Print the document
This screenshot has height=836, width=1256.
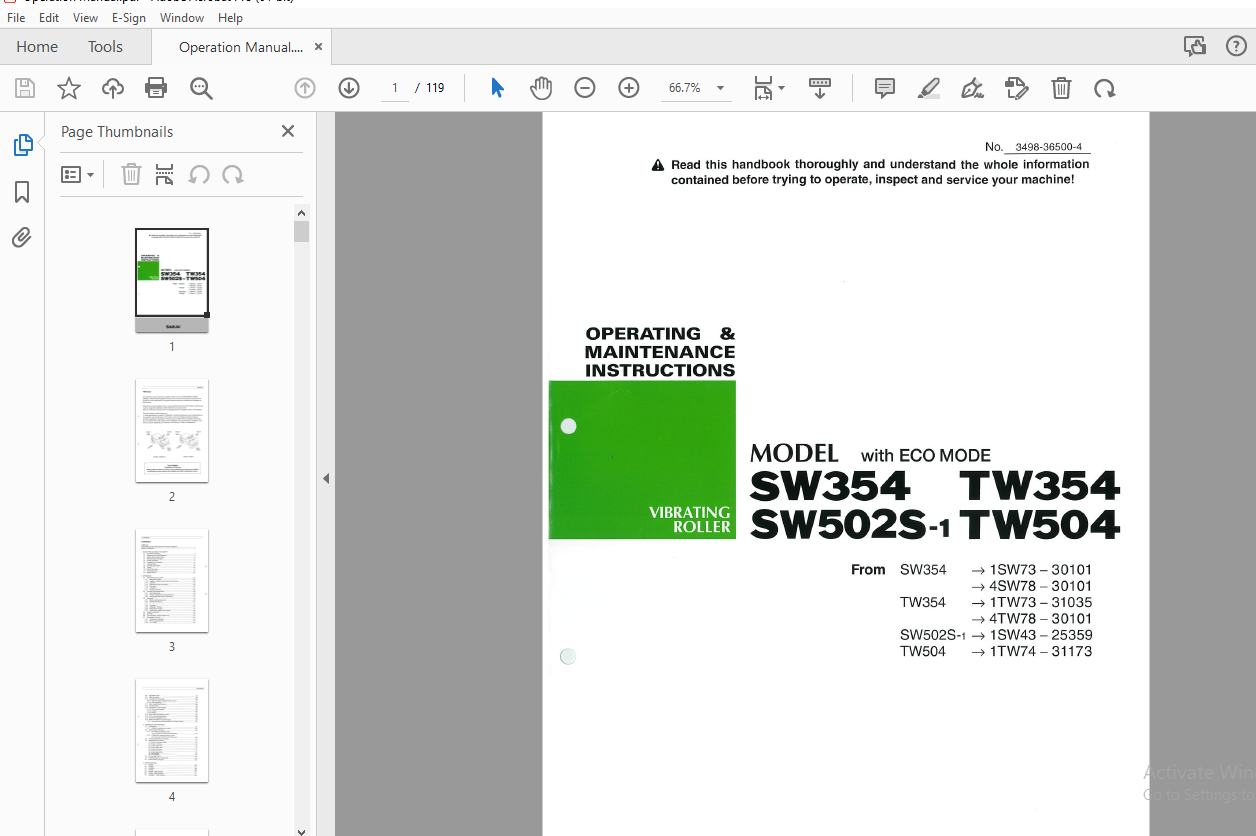click(156, 88)
